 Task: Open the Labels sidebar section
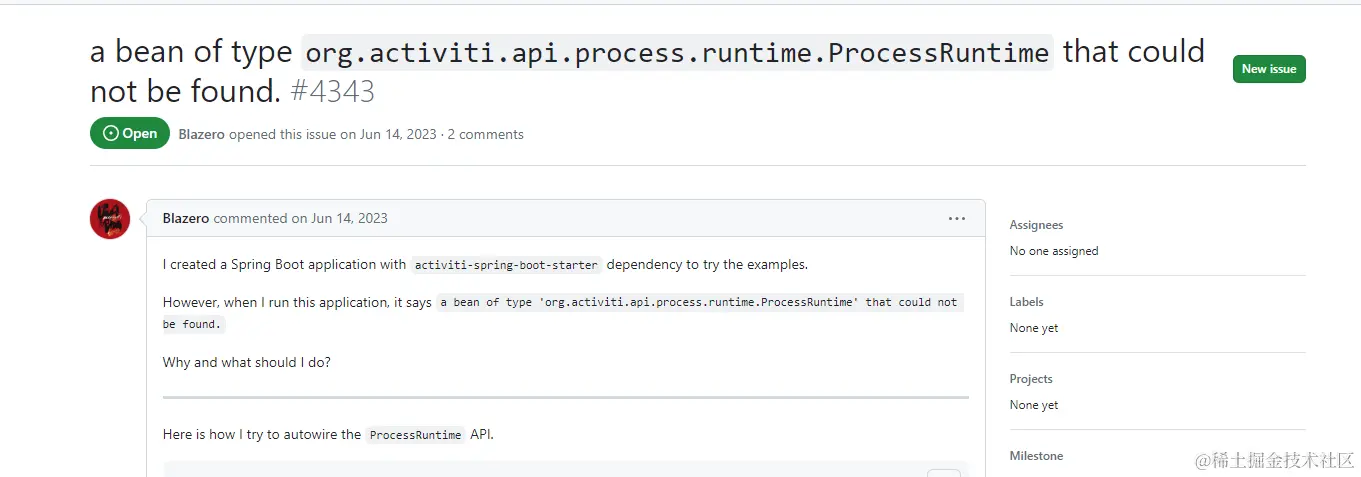click(1026, 302)
